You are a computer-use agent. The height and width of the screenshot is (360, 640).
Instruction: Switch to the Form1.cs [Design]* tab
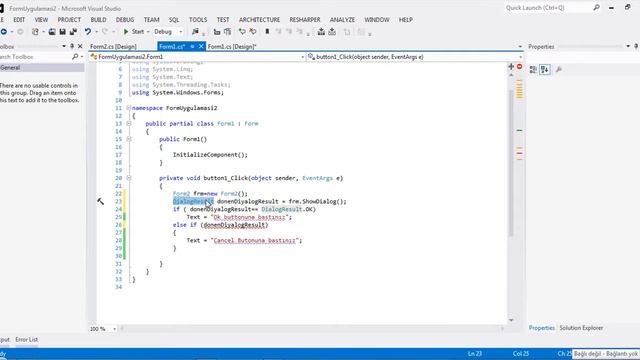[232, 47]
